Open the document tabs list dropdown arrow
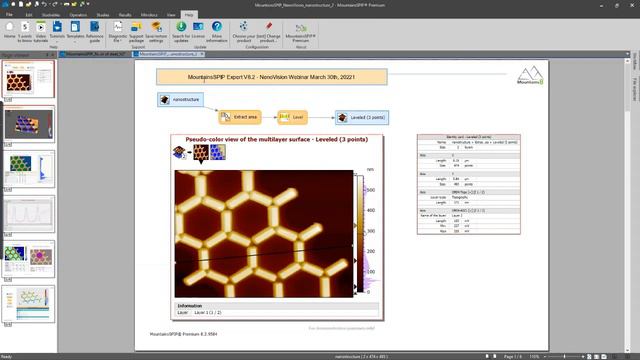640x360 pixels. coord(628,54)
